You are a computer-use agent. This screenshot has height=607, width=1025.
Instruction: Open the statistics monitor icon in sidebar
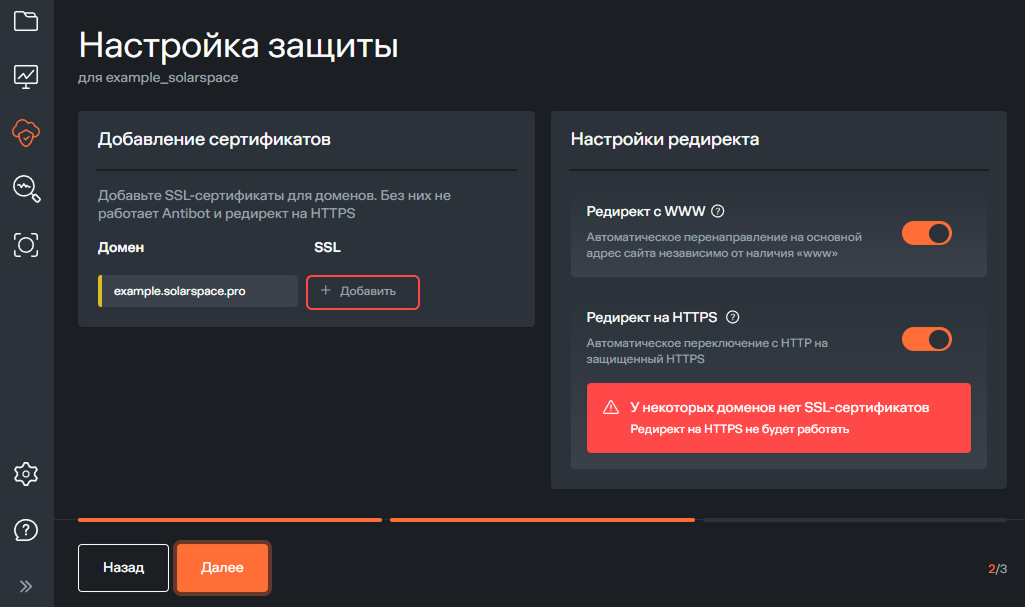click(26, 76)
